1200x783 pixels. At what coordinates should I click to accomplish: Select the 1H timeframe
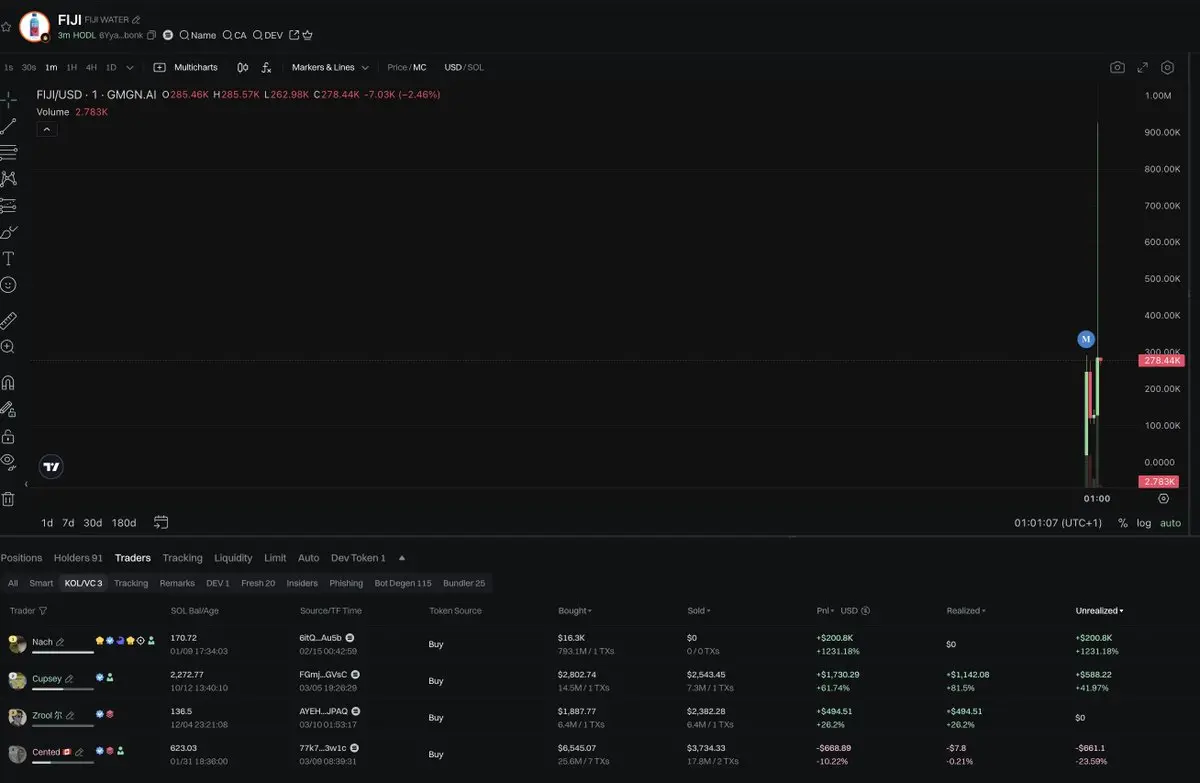pyautogui.click(x=71, y=67)
